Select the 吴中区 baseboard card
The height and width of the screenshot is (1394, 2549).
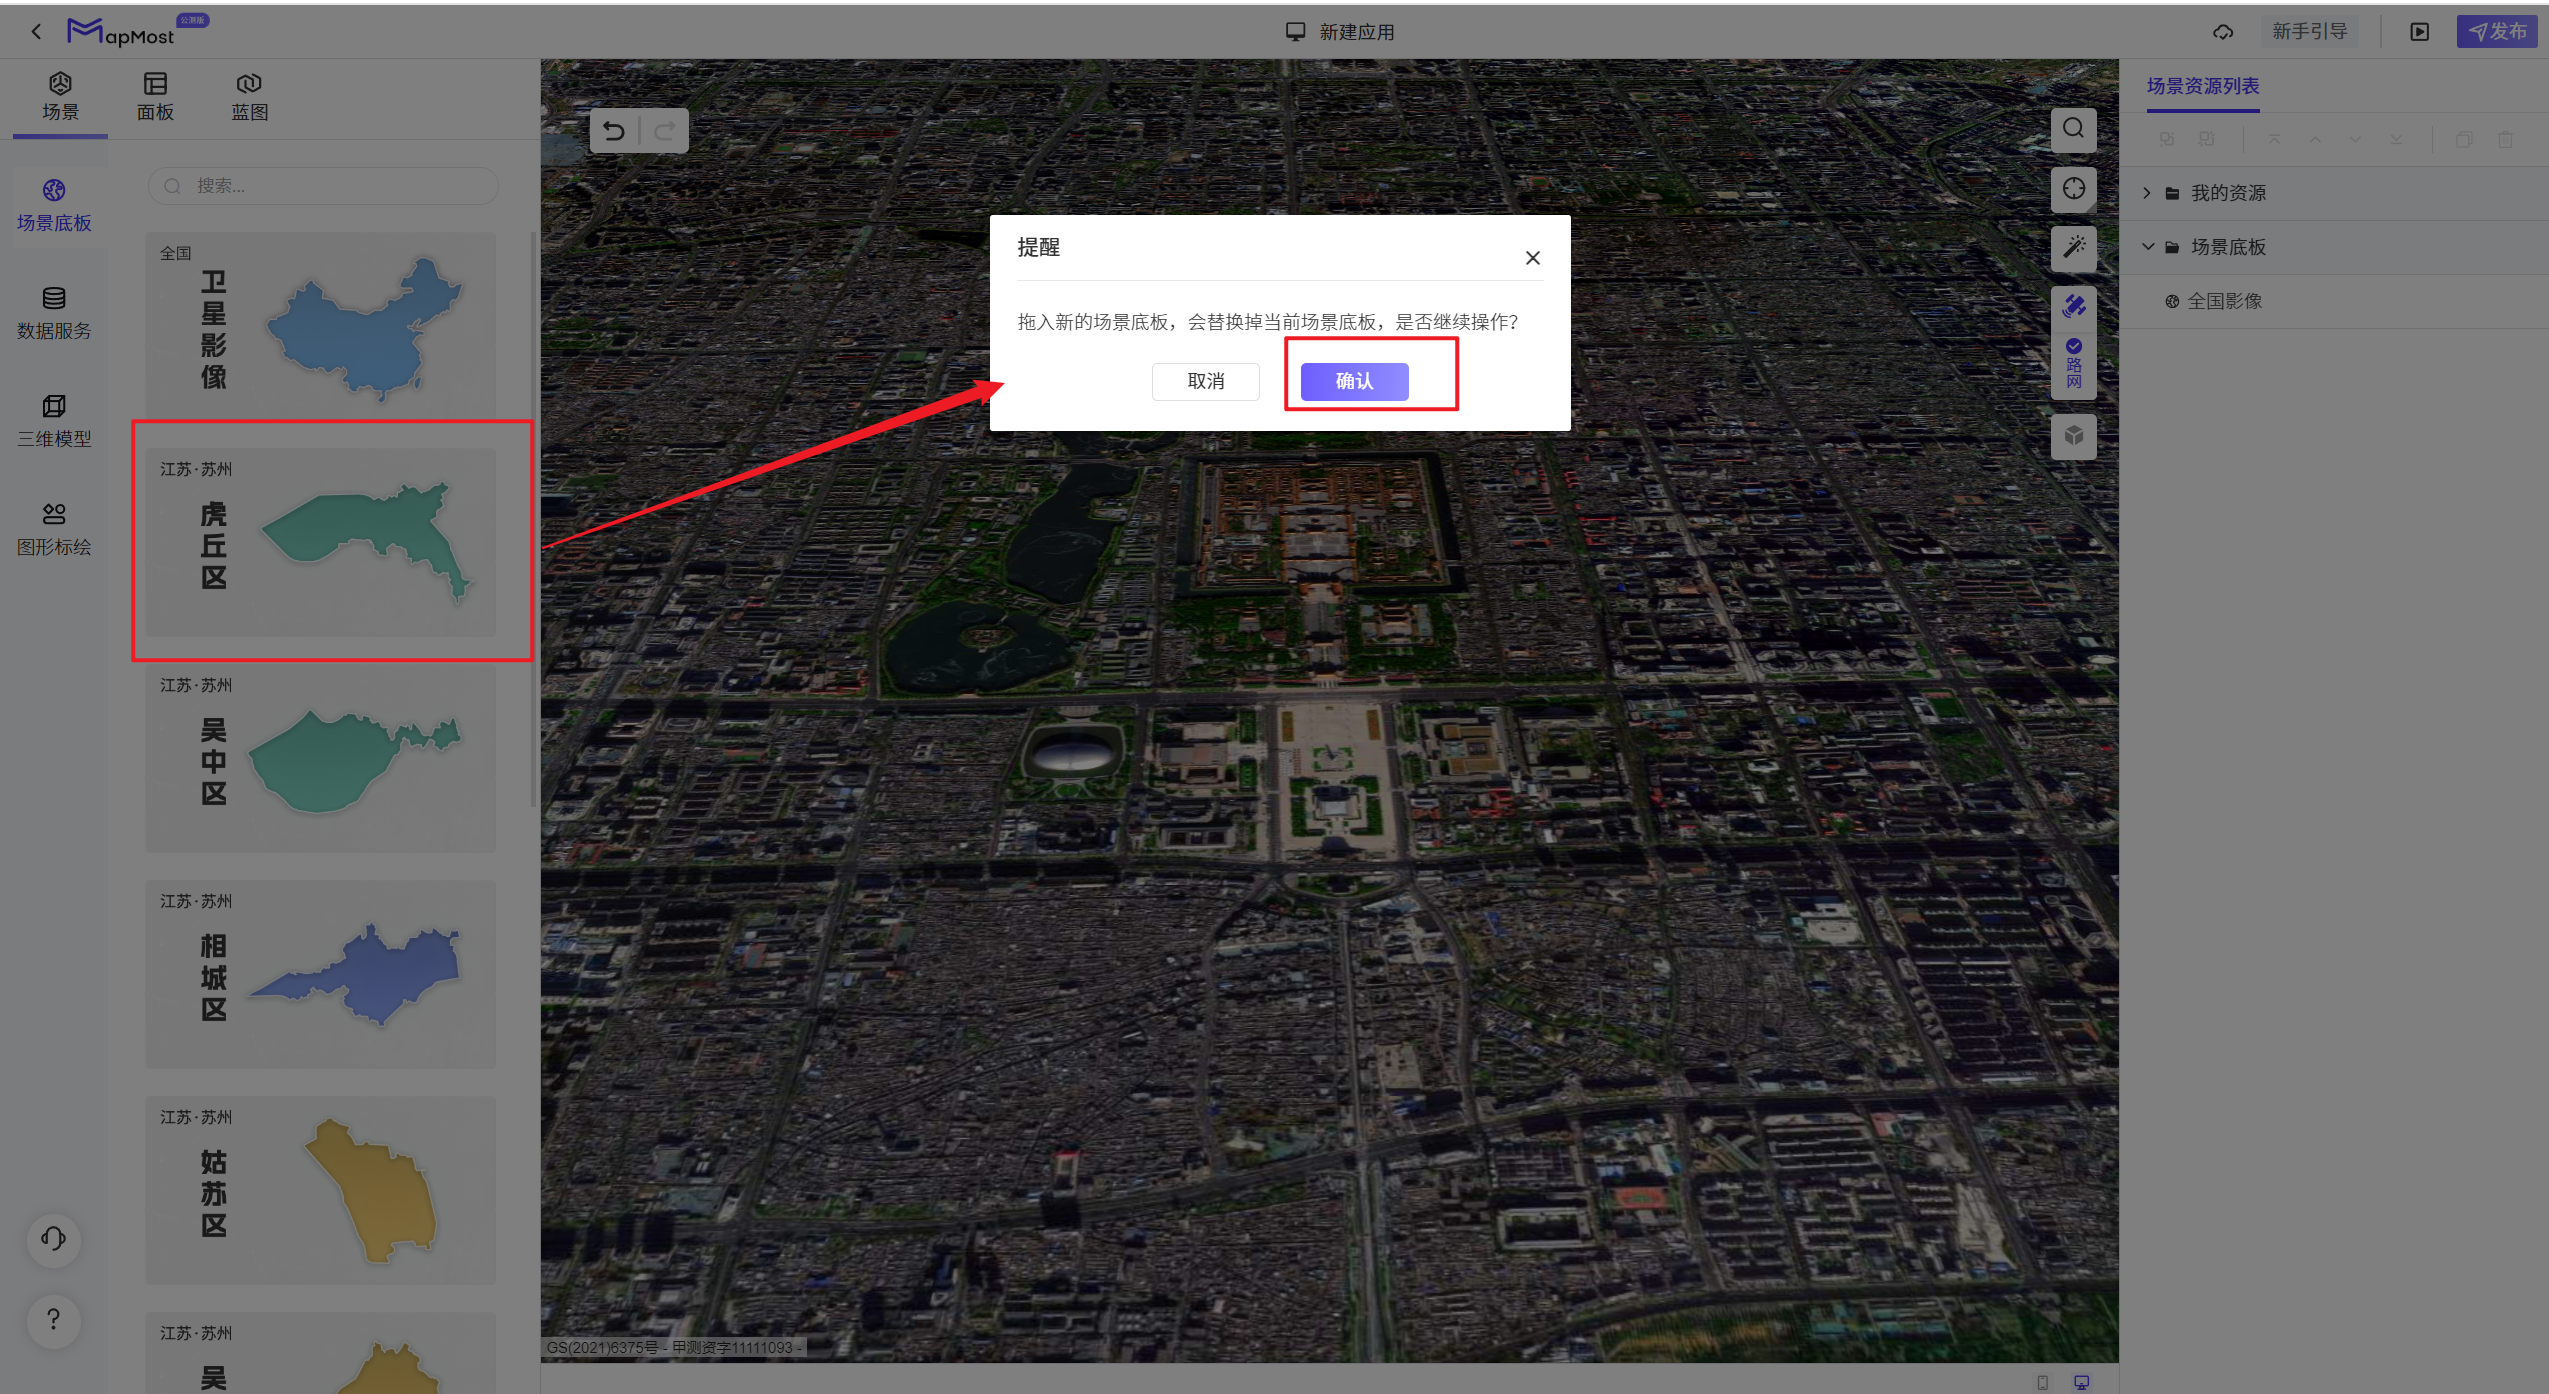[321, 758]
